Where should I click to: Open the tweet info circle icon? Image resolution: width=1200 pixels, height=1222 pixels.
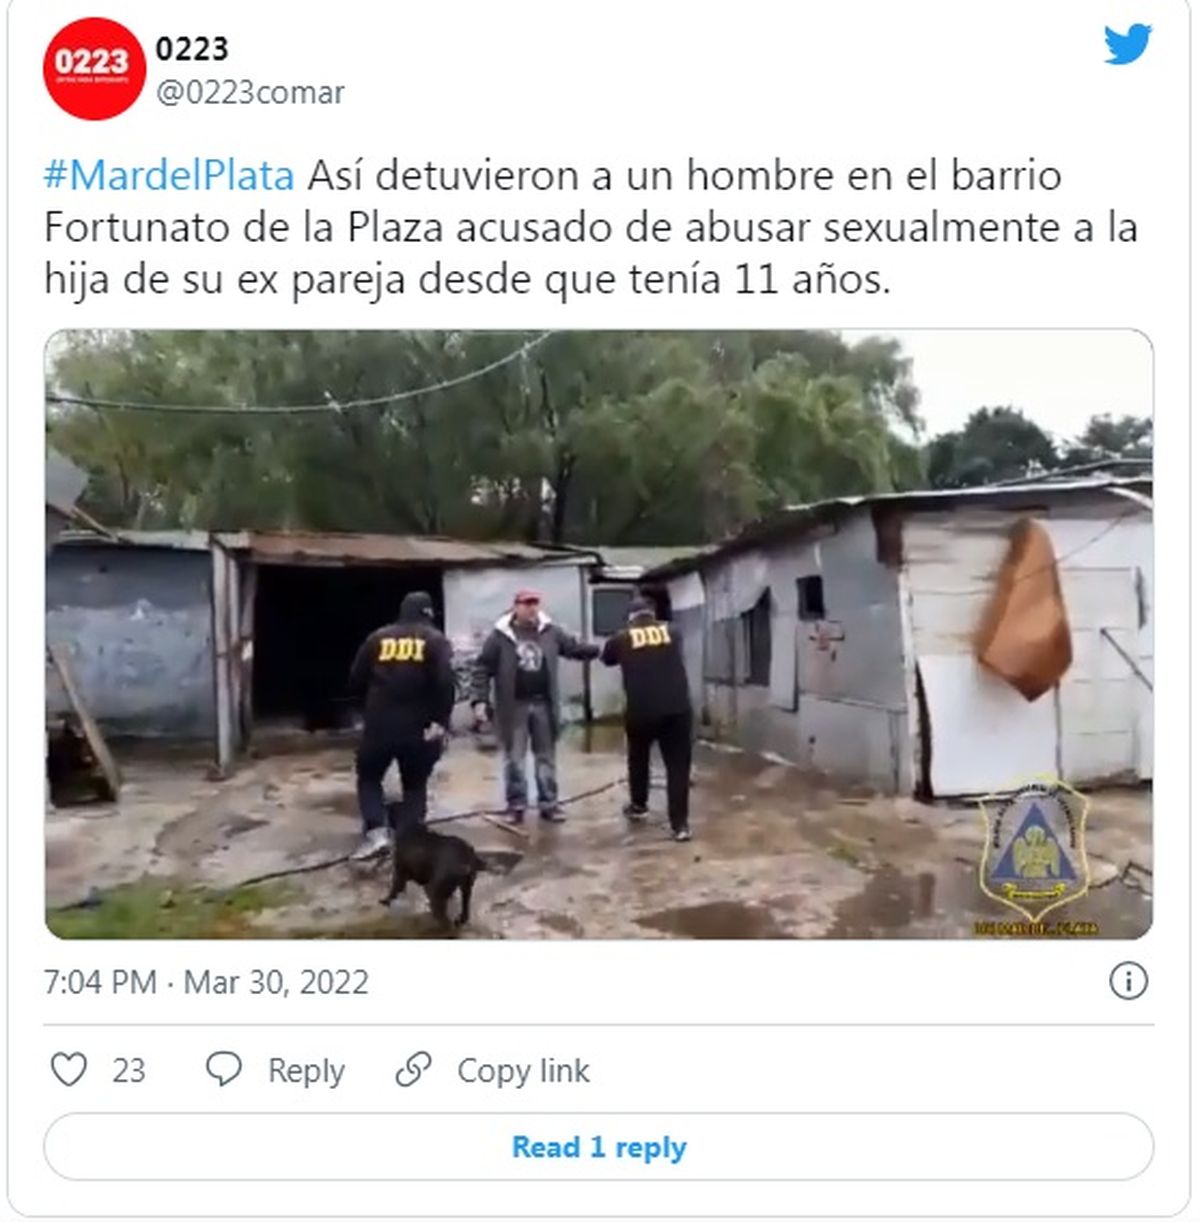[x=1128, y=981]
